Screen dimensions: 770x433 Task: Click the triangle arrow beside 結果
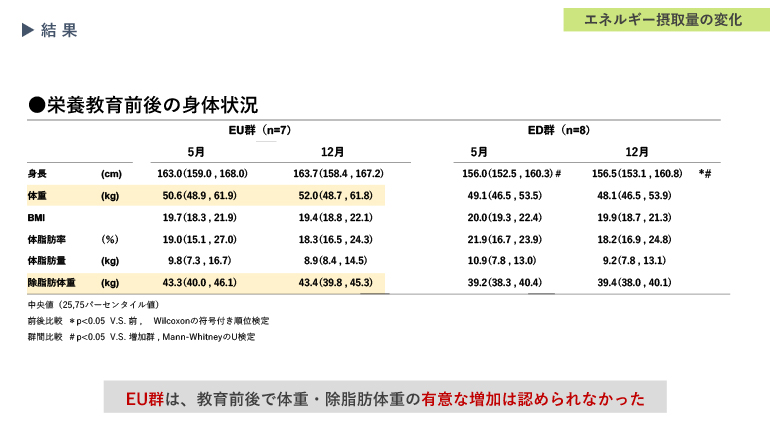click(28, 30)
